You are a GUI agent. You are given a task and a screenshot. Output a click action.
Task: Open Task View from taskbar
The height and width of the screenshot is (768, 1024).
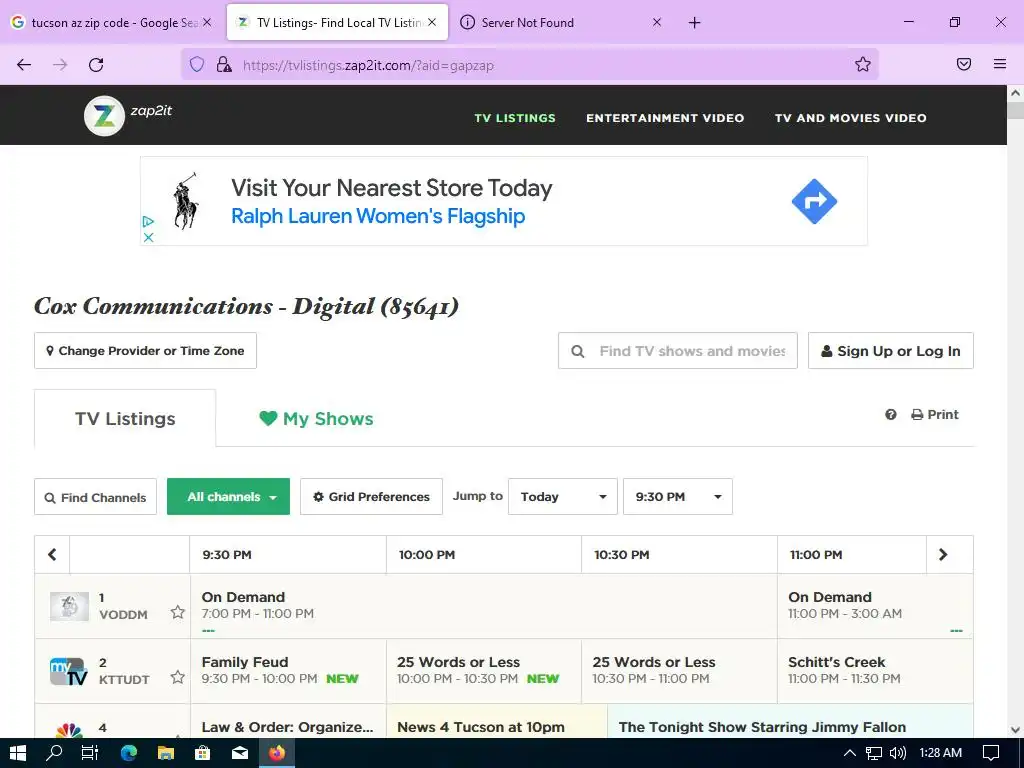click(x=90, y=753)
